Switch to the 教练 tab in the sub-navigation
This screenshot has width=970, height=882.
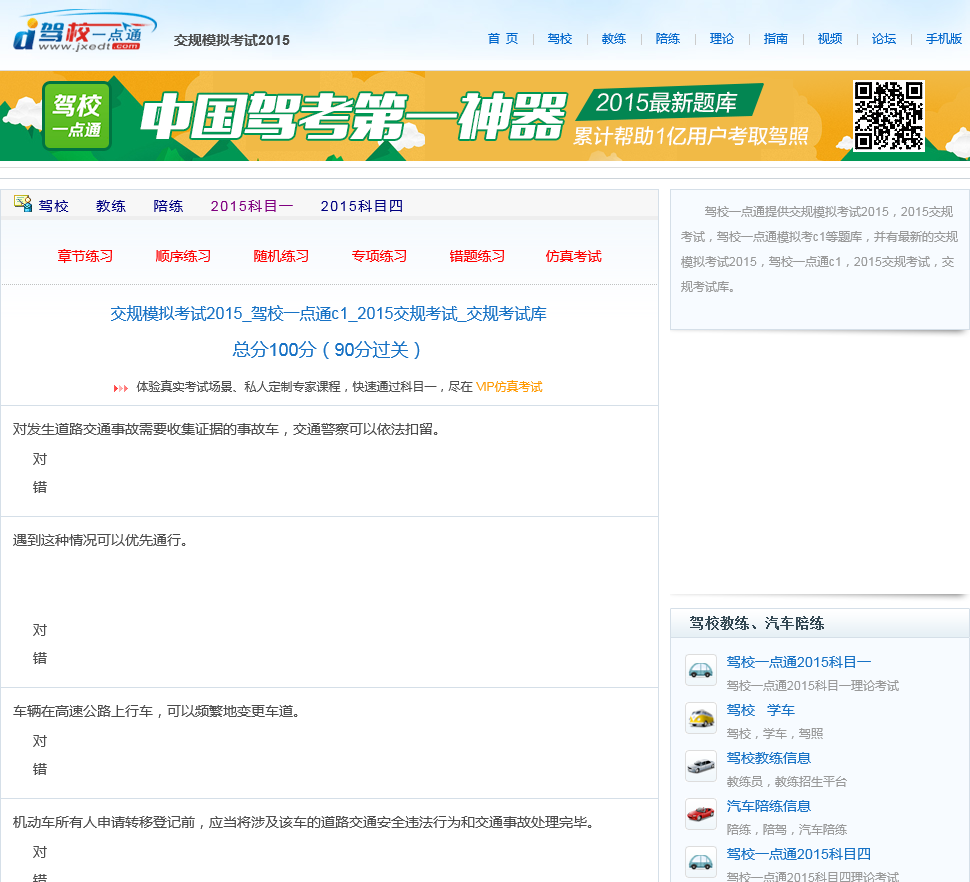coord(111,206)
